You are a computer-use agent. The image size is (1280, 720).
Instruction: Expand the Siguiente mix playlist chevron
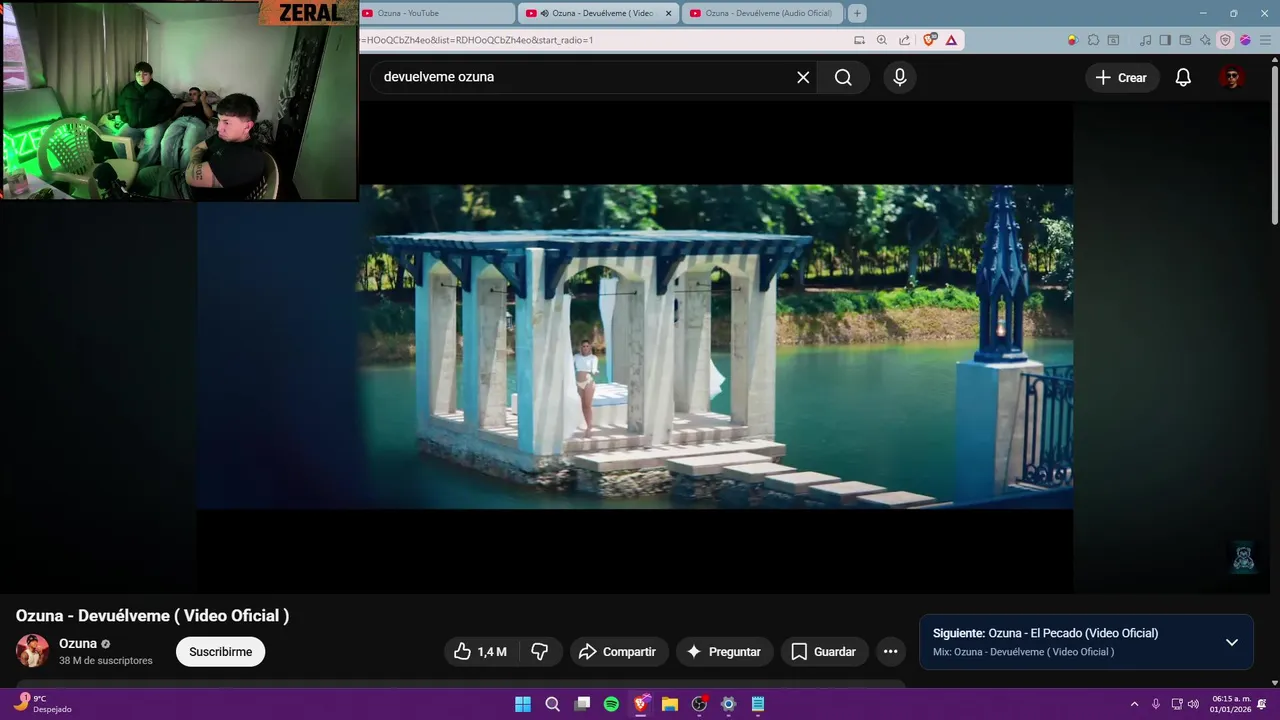point(1232,642)
